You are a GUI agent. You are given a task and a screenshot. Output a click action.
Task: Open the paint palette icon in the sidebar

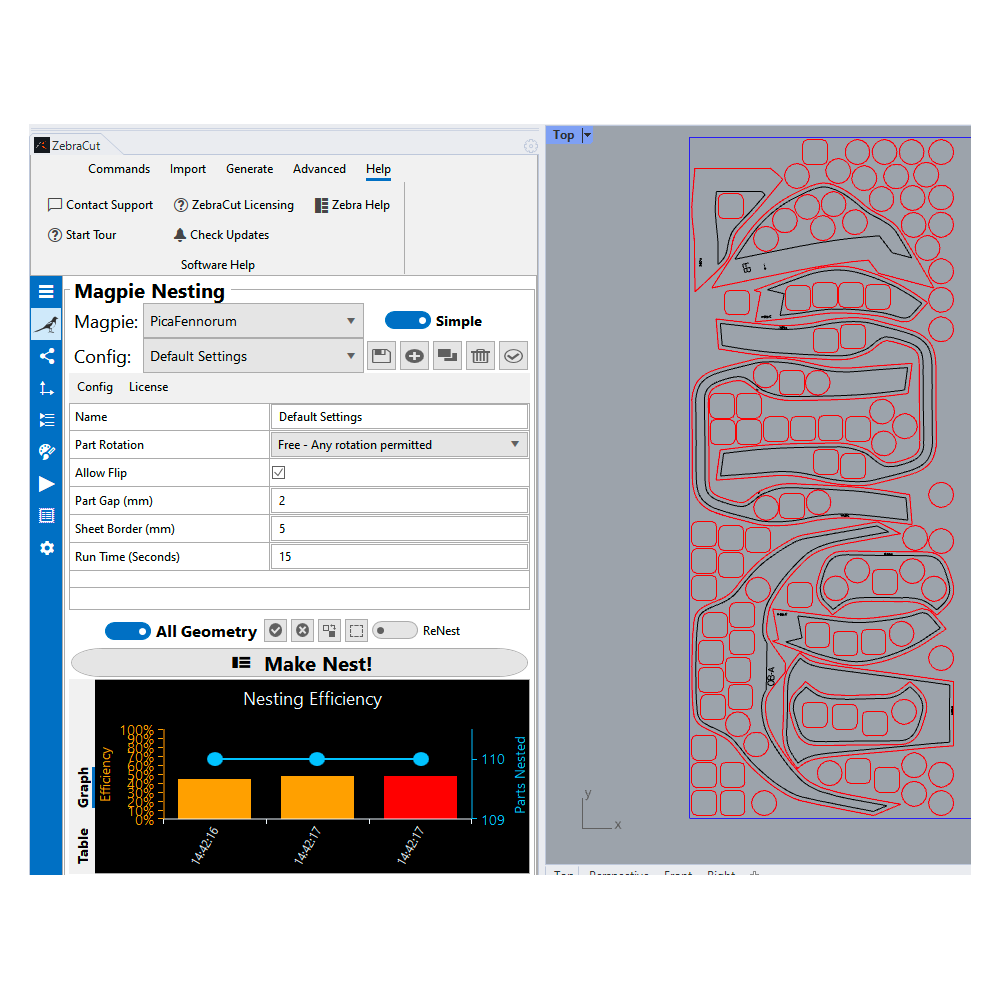pos(47,452)
